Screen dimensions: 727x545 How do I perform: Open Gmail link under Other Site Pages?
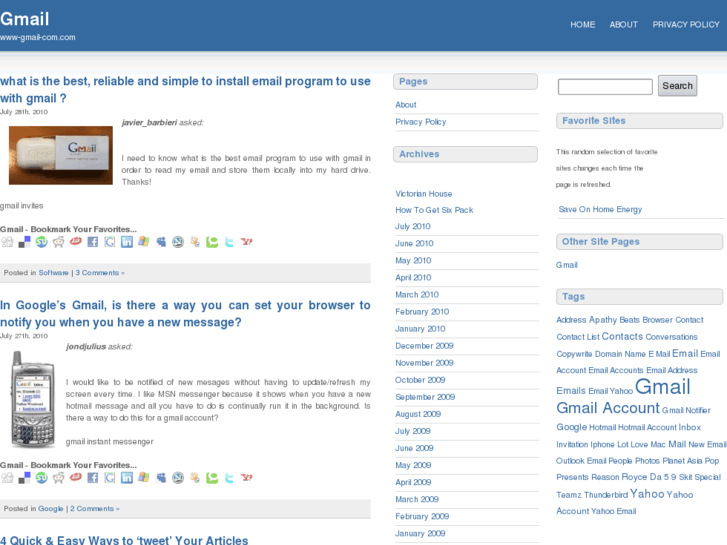point(567,265)
